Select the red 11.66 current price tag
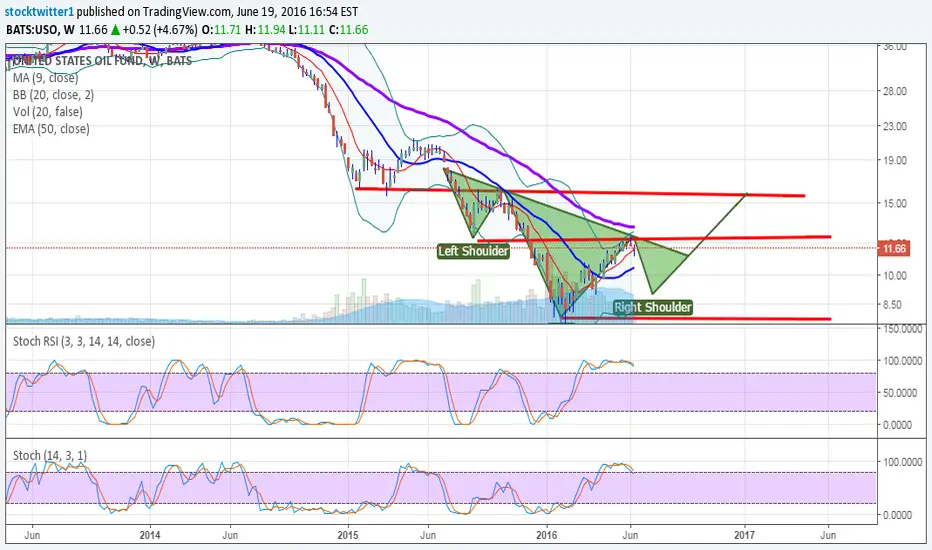The height and width of the screenshot is (550, 932). coord(894,249)
